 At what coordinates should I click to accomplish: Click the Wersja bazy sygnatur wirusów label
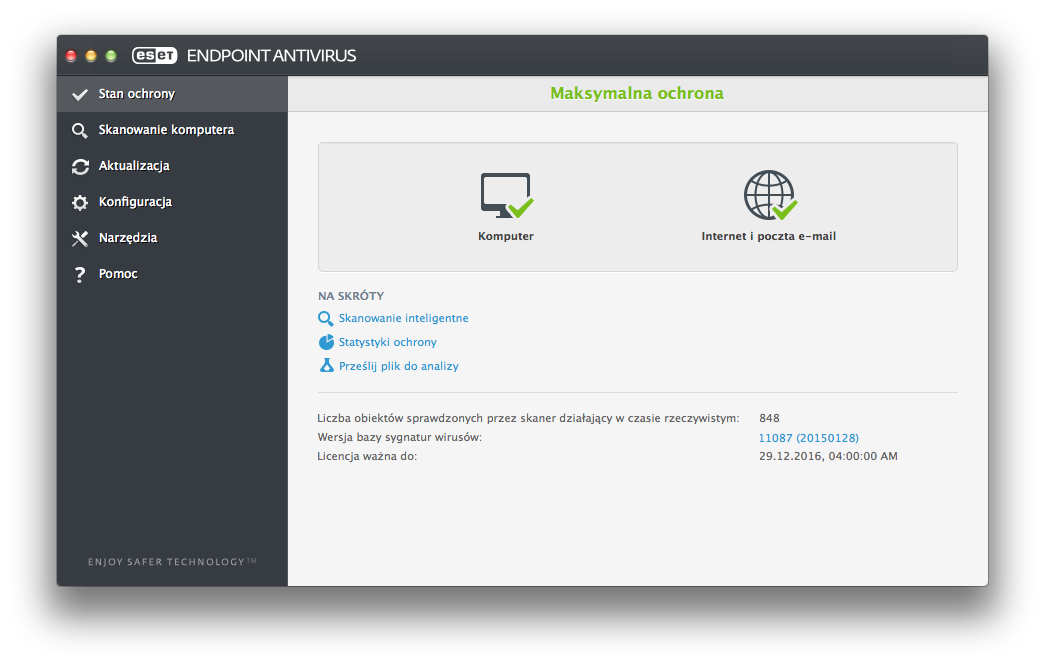399,438
